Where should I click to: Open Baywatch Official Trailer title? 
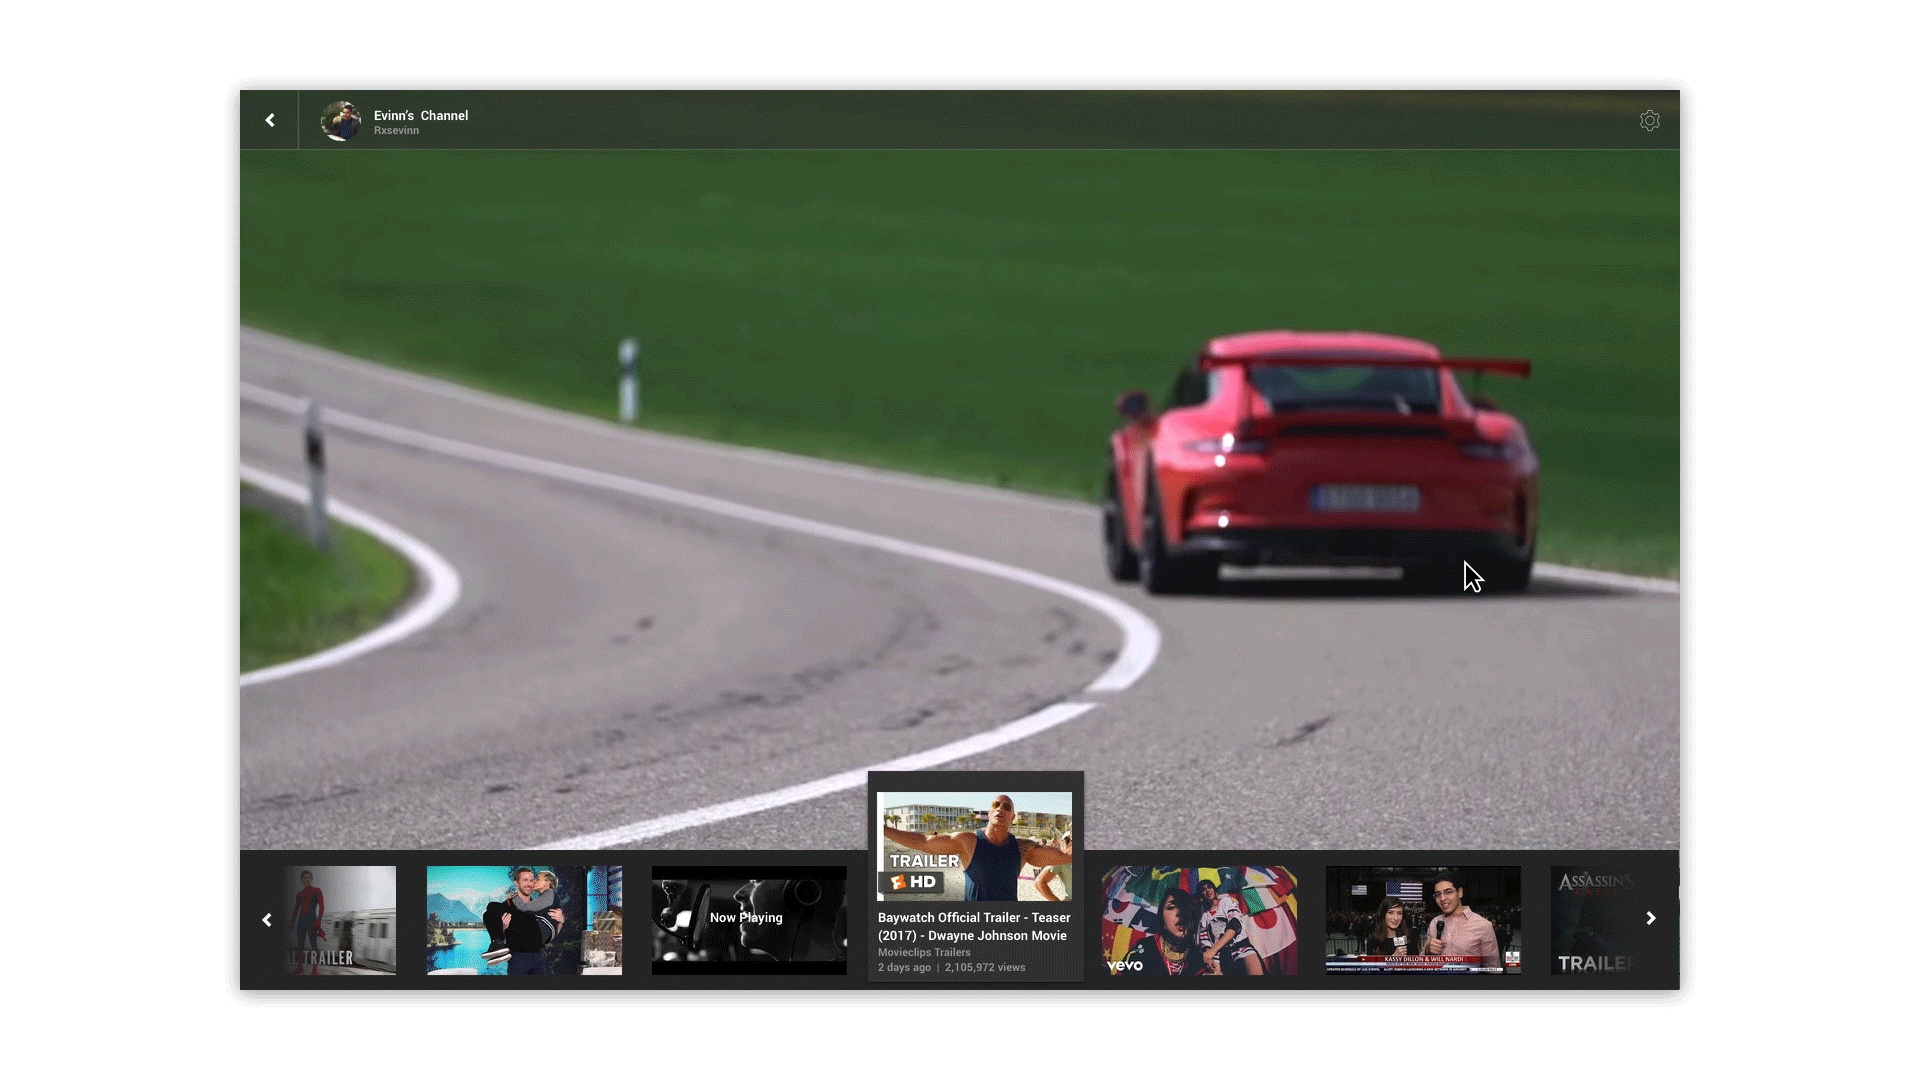click(974, 926)
